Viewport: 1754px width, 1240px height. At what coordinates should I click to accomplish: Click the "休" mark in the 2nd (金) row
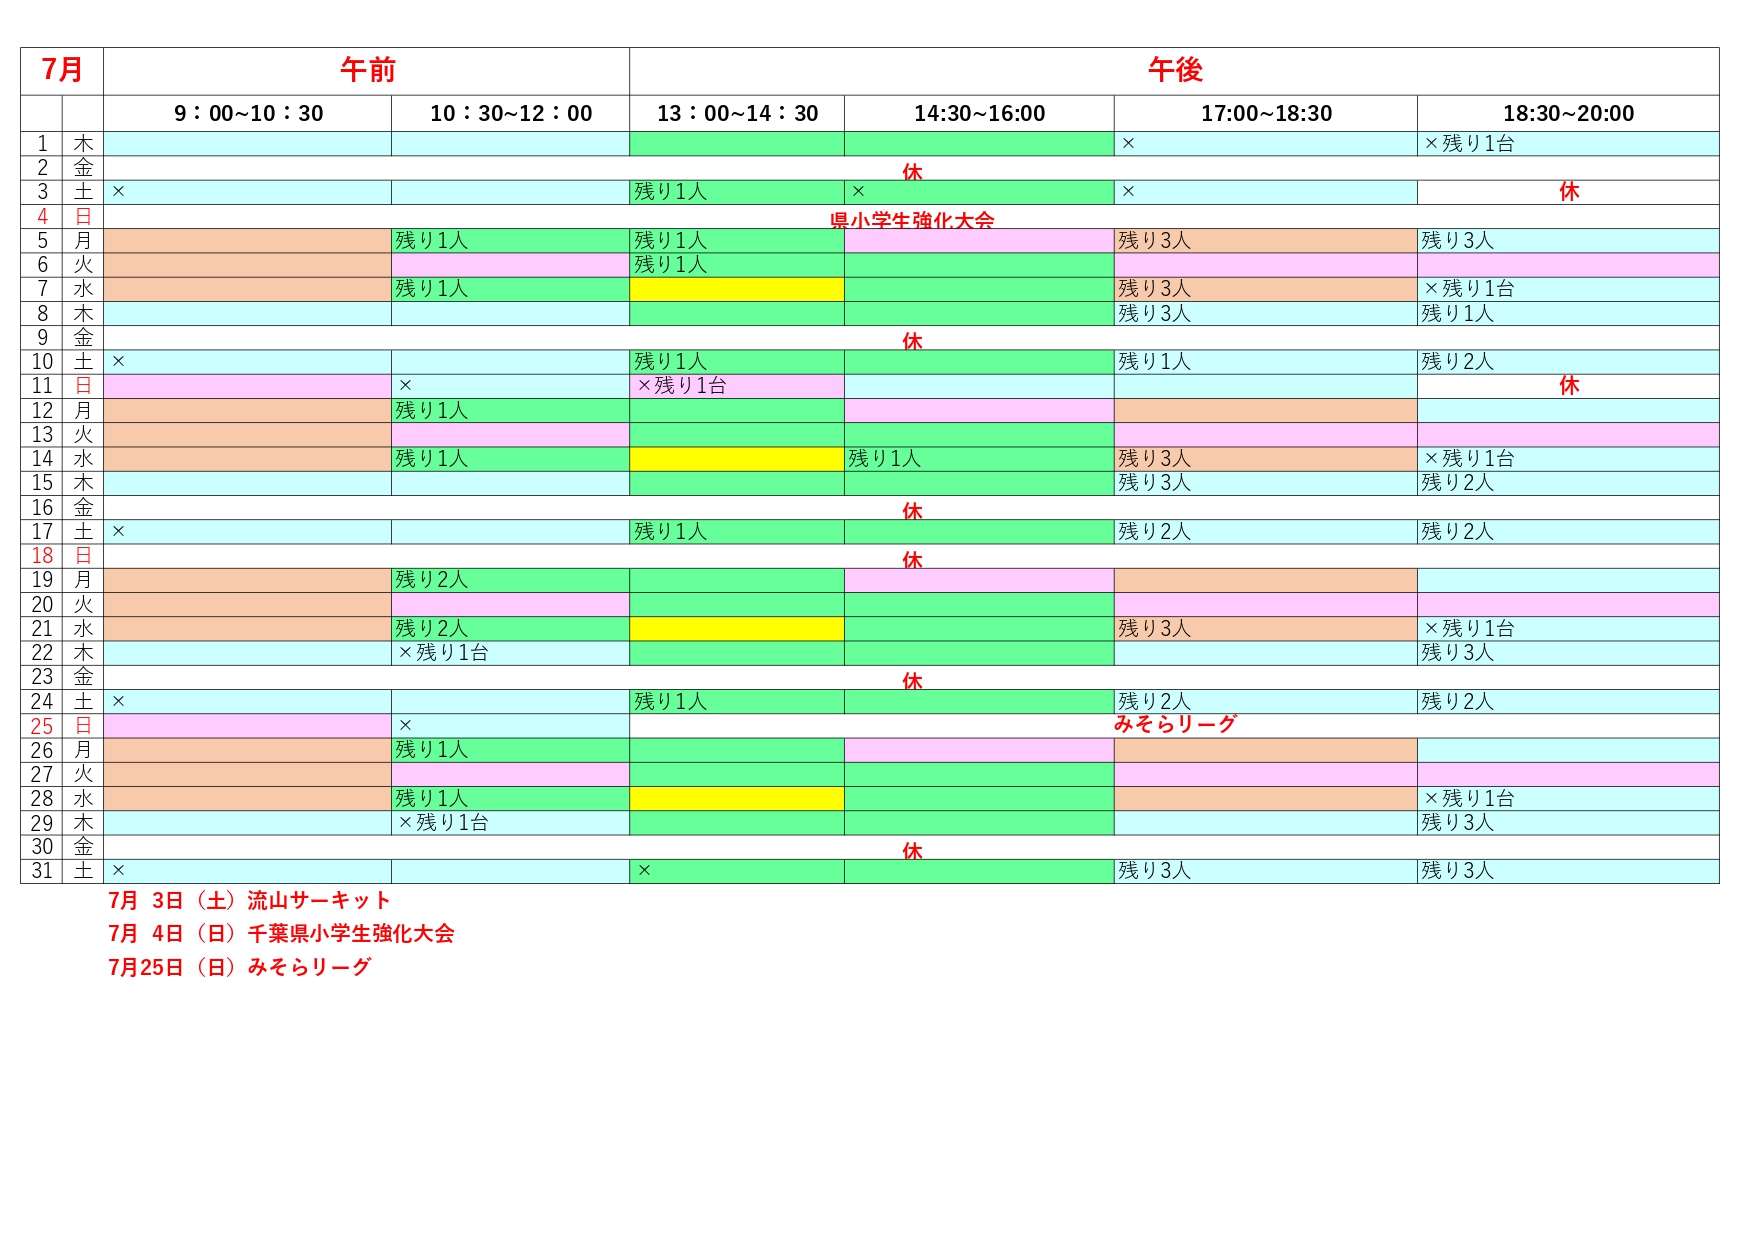click(x=912, y=172)
